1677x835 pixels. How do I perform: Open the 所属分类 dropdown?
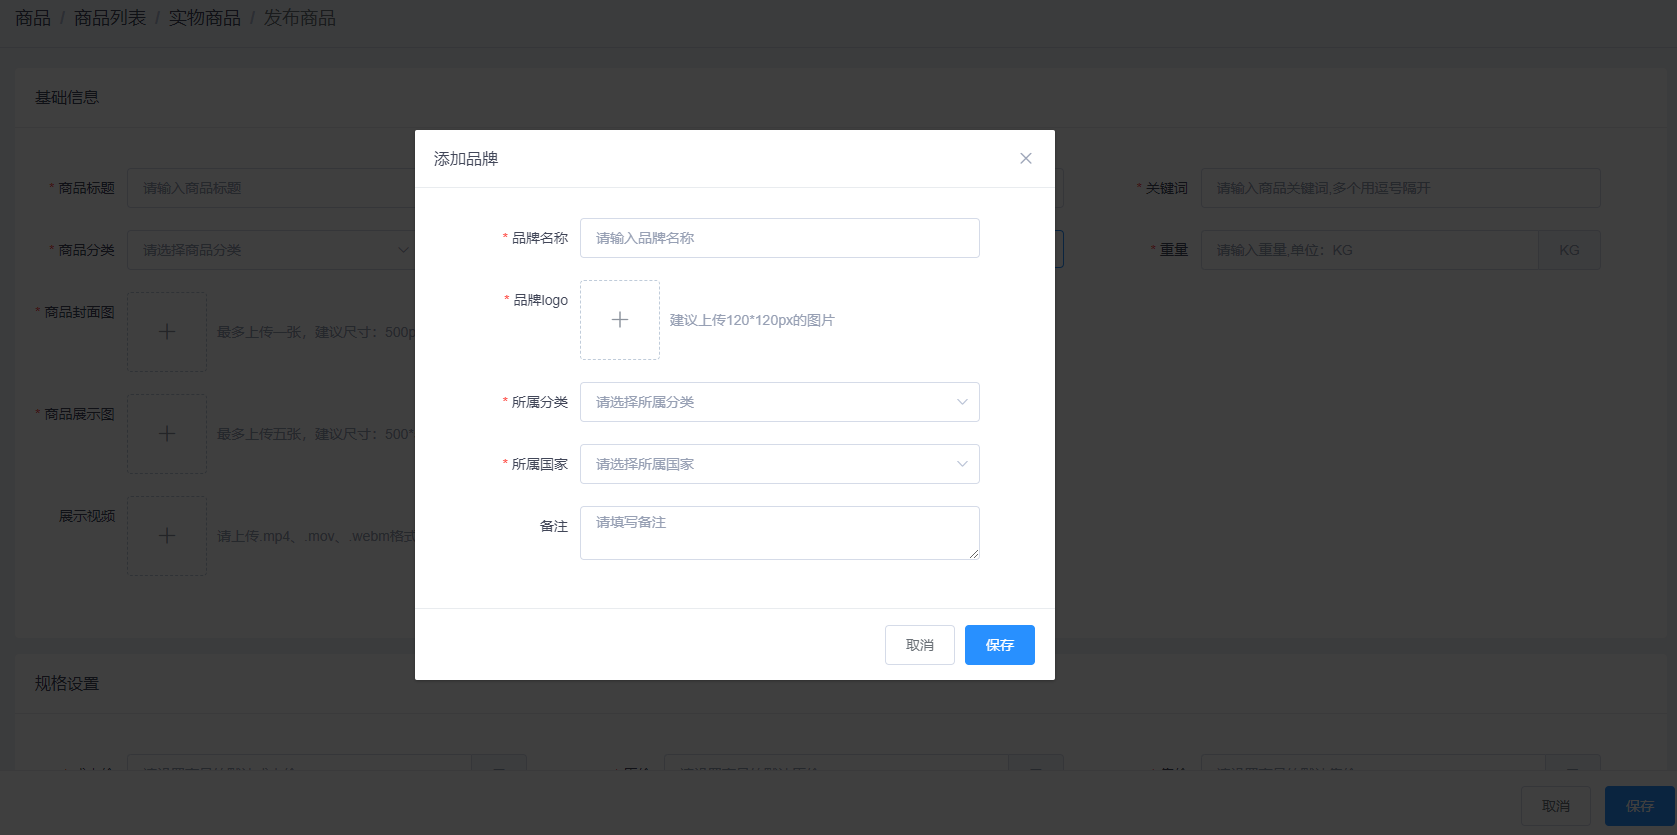pos(779,402)
